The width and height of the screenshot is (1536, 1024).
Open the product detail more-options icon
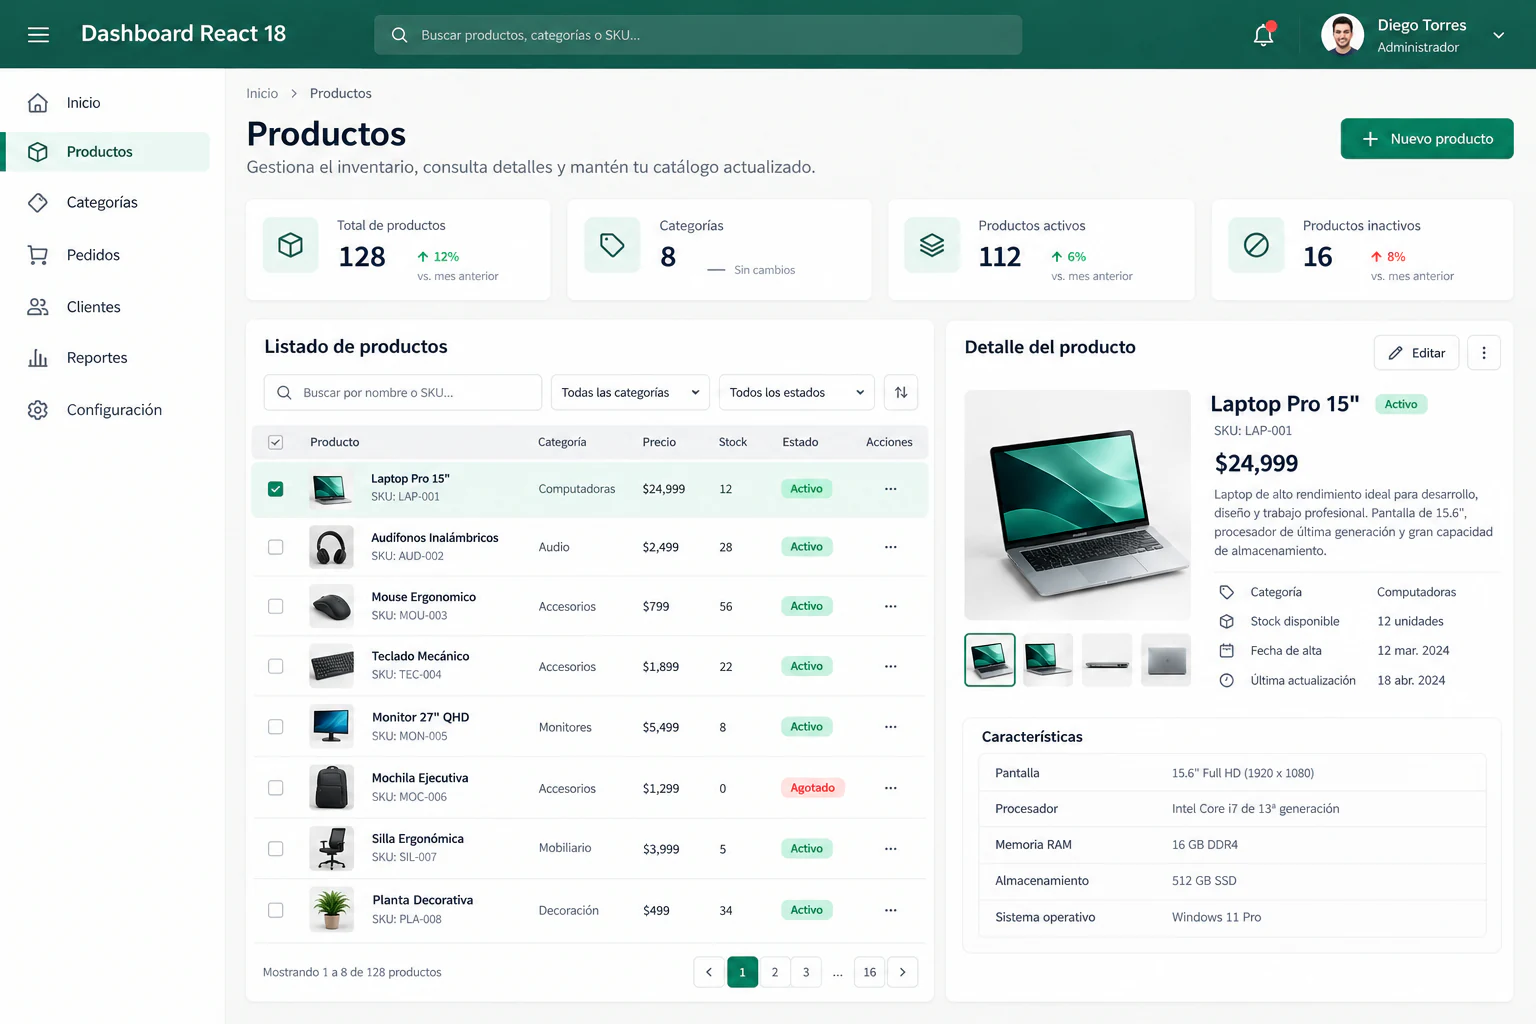[1484, 353]
